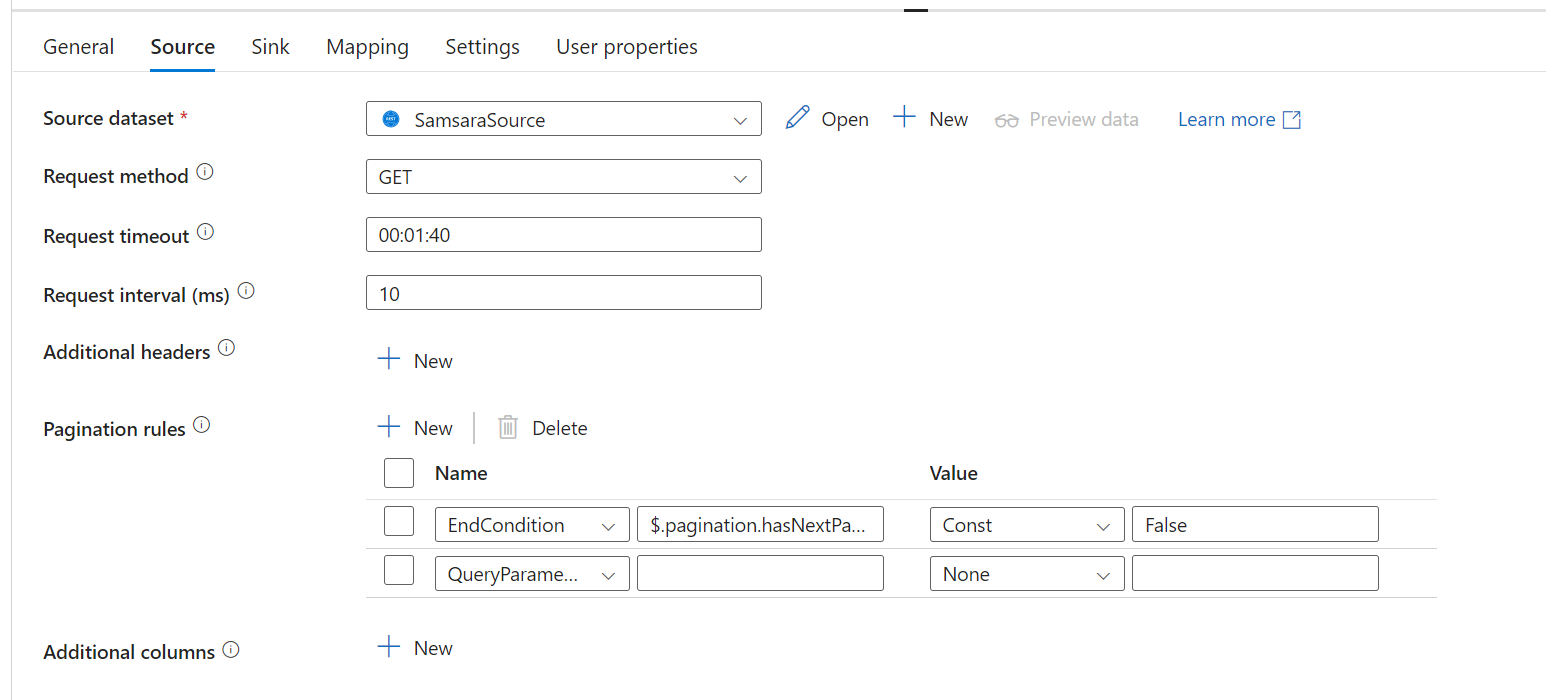Image resolution: width=1546 pixels, height=700 pixels.
Task: Click the Source dataset label
Action: click(108, 118)
